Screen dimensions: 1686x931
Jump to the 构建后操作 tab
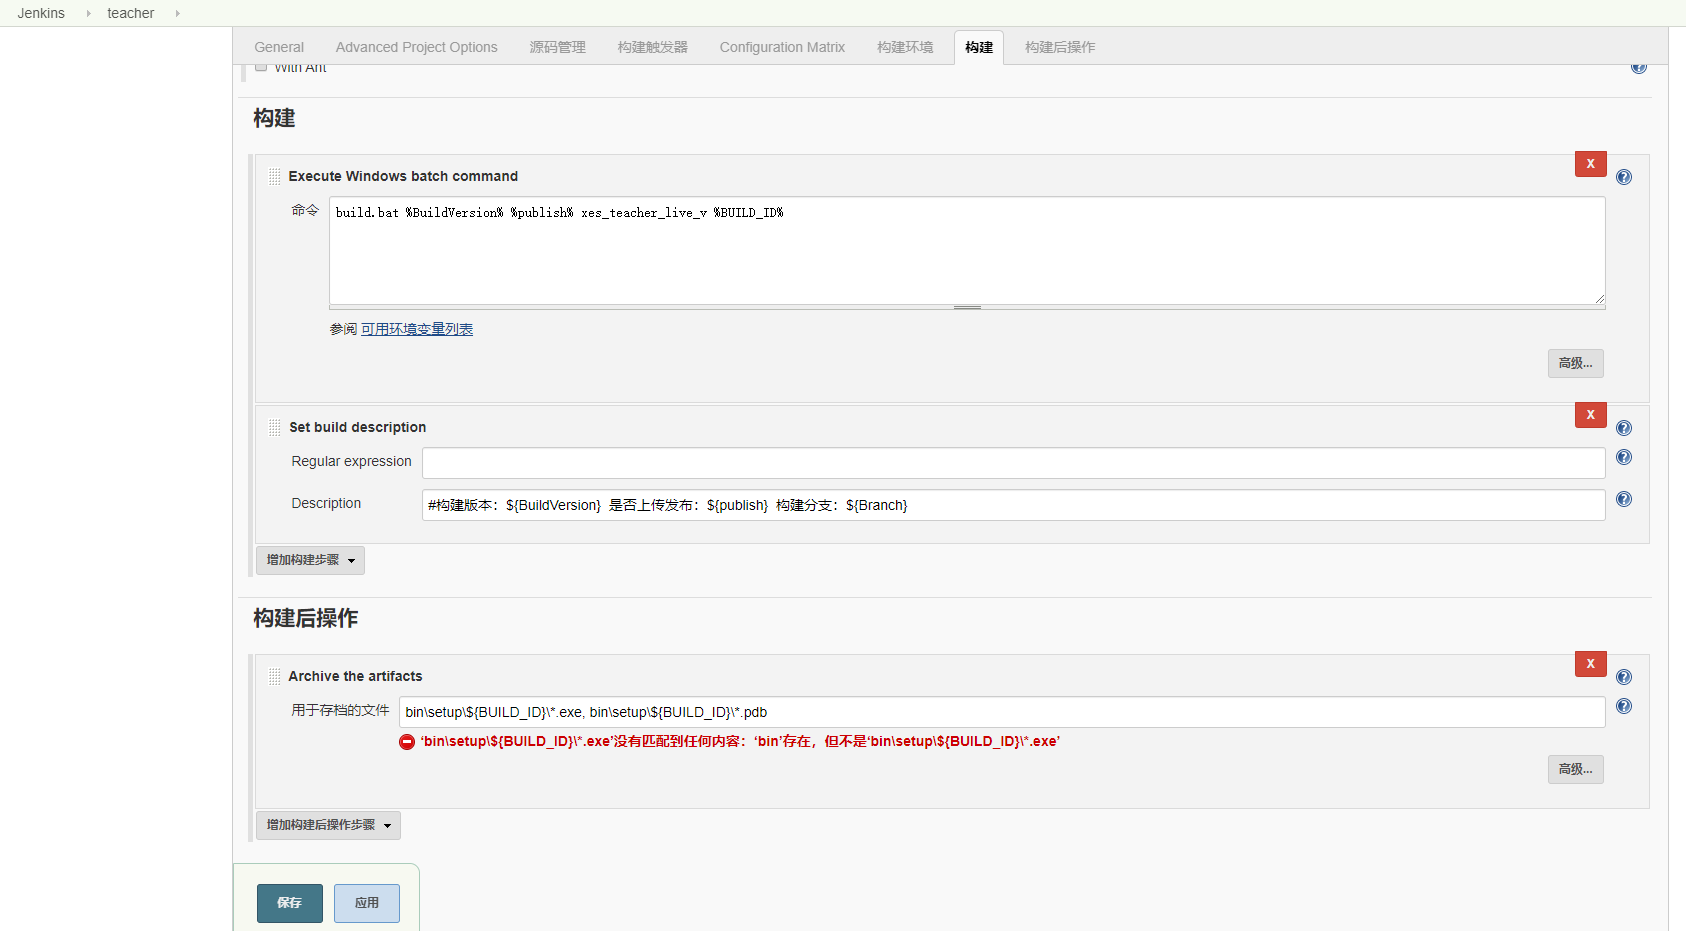[1060, 47]
